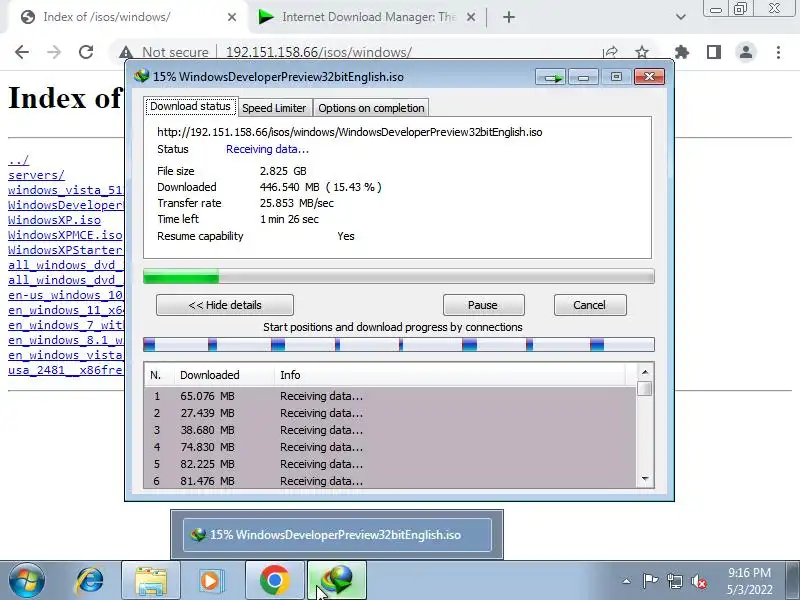Screen dimensions: 800x600
Task: Cancel the ISO download
Action: pyautogui.click(x=590, y=305)
